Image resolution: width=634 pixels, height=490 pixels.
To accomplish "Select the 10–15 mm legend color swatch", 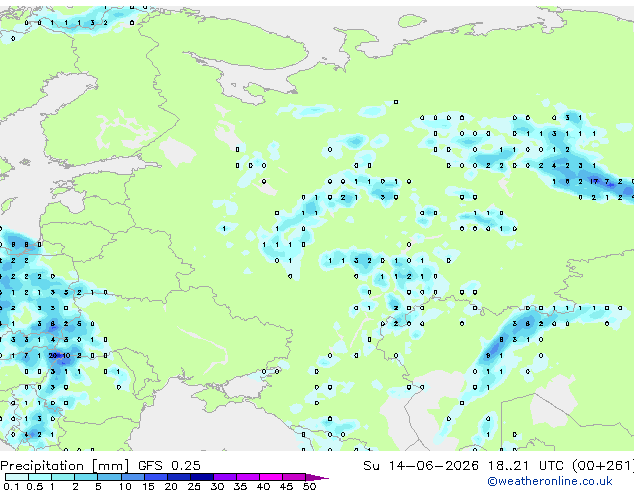I will (133, 477).
